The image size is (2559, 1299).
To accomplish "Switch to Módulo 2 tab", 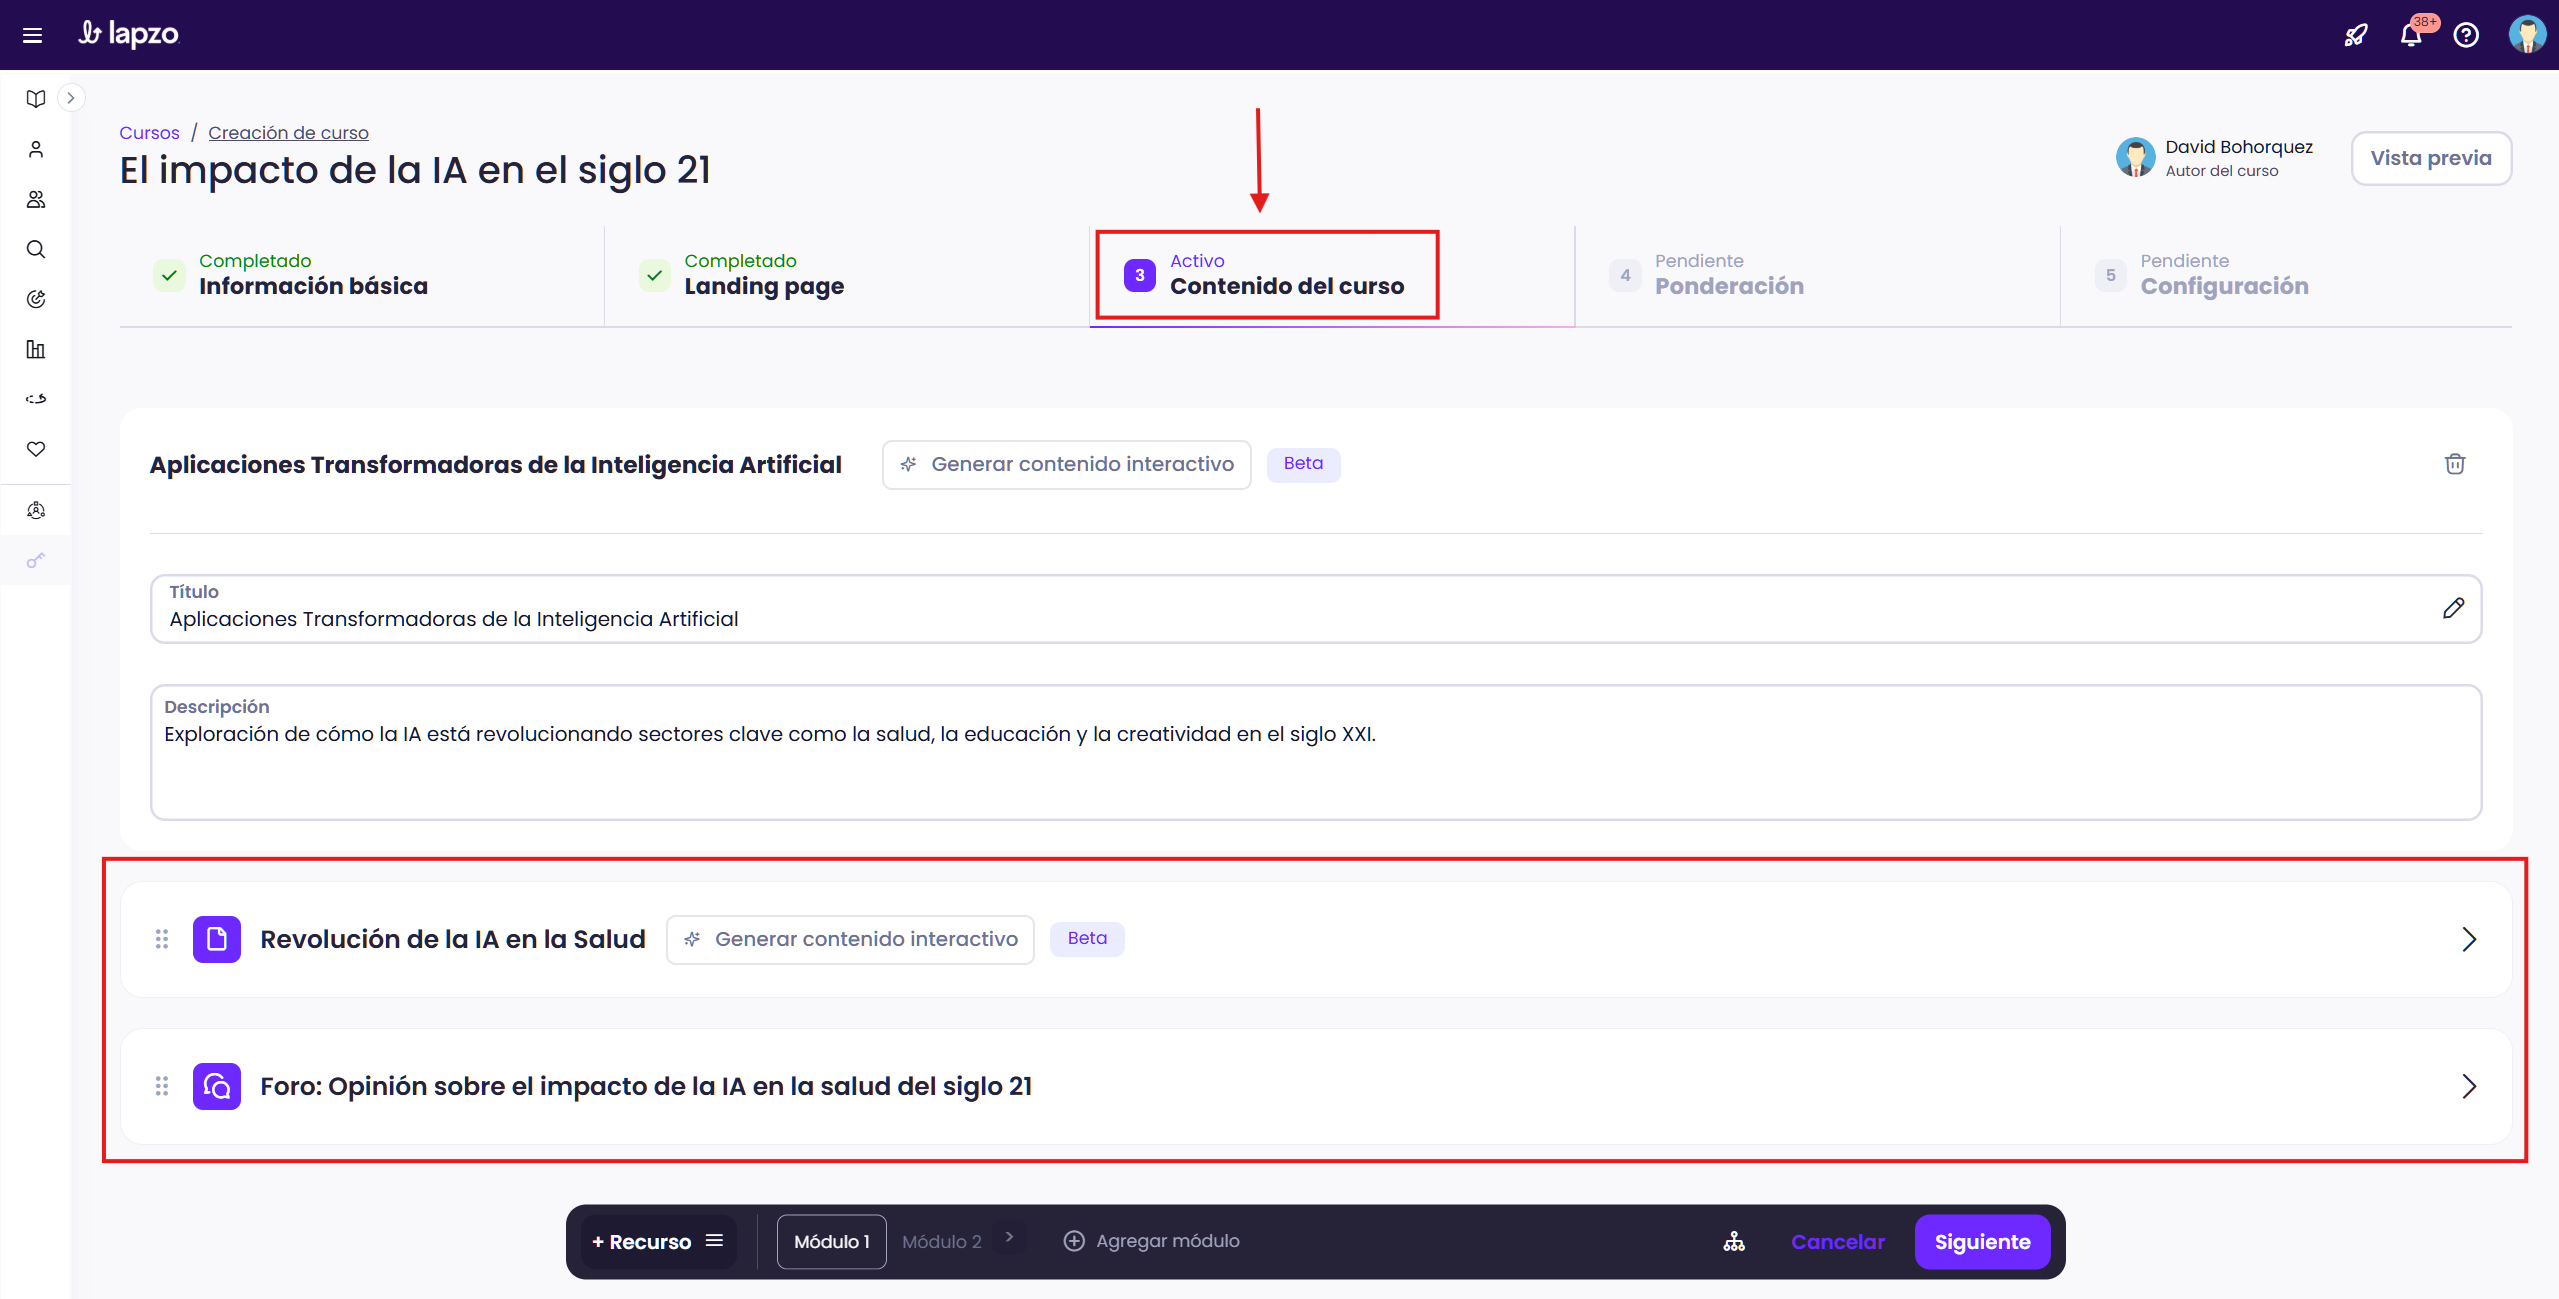I will click(x=941, y=1241).
